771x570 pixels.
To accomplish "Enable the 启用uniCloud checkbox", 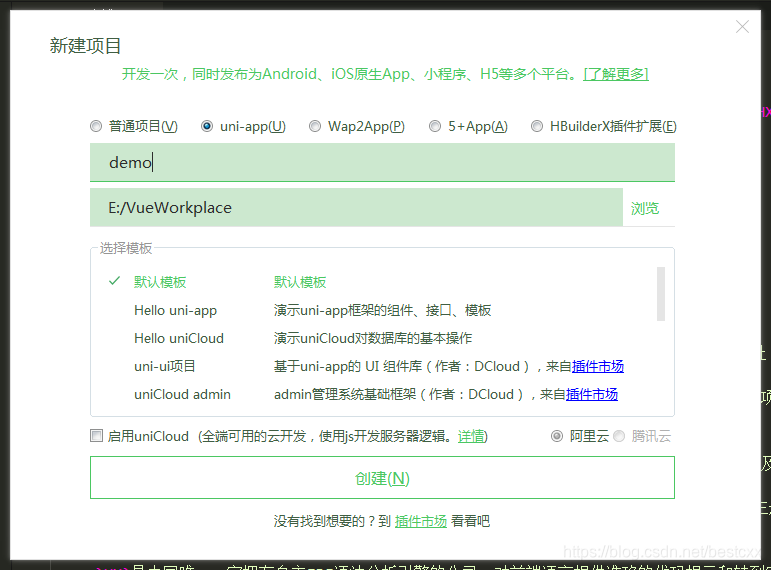I will pyautogui.click(x=96, y=436).
